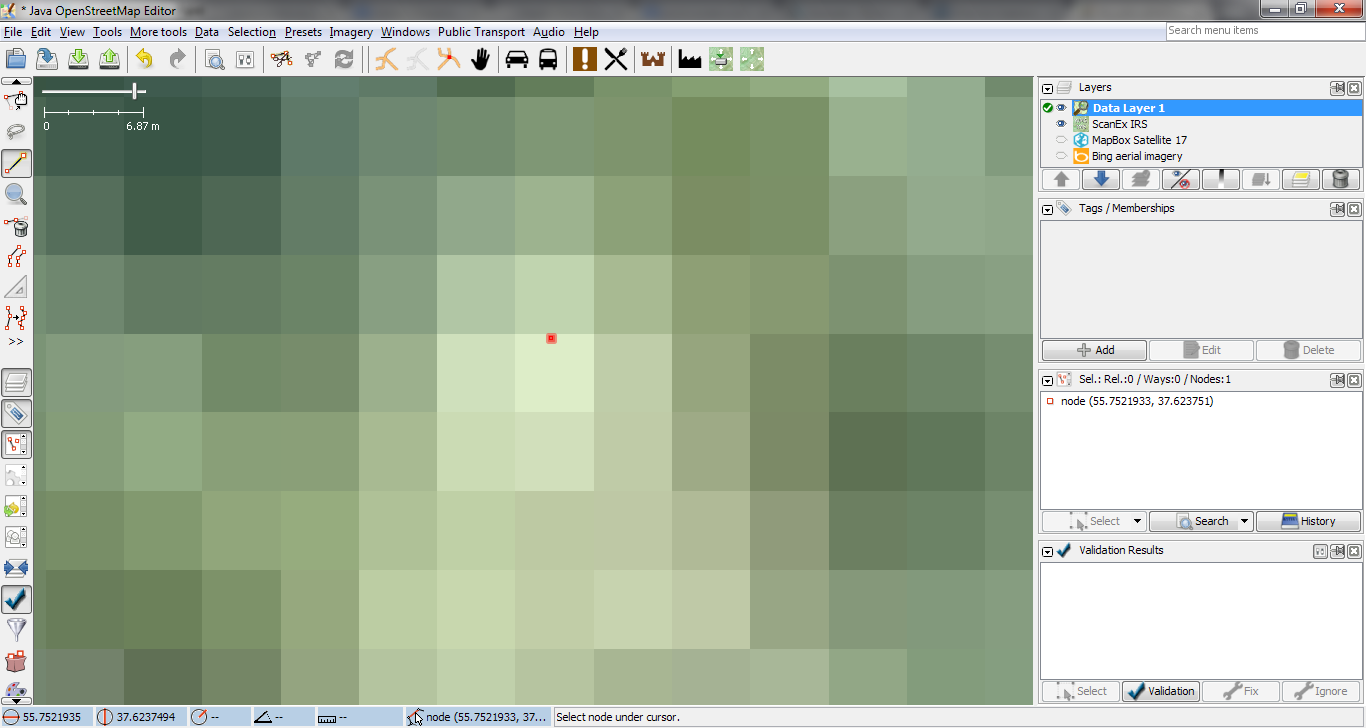This screenshot has height=728, width=1366.
Task: Activate the Zoom magnifier tool in sidebar
Action: coord(16,195)
